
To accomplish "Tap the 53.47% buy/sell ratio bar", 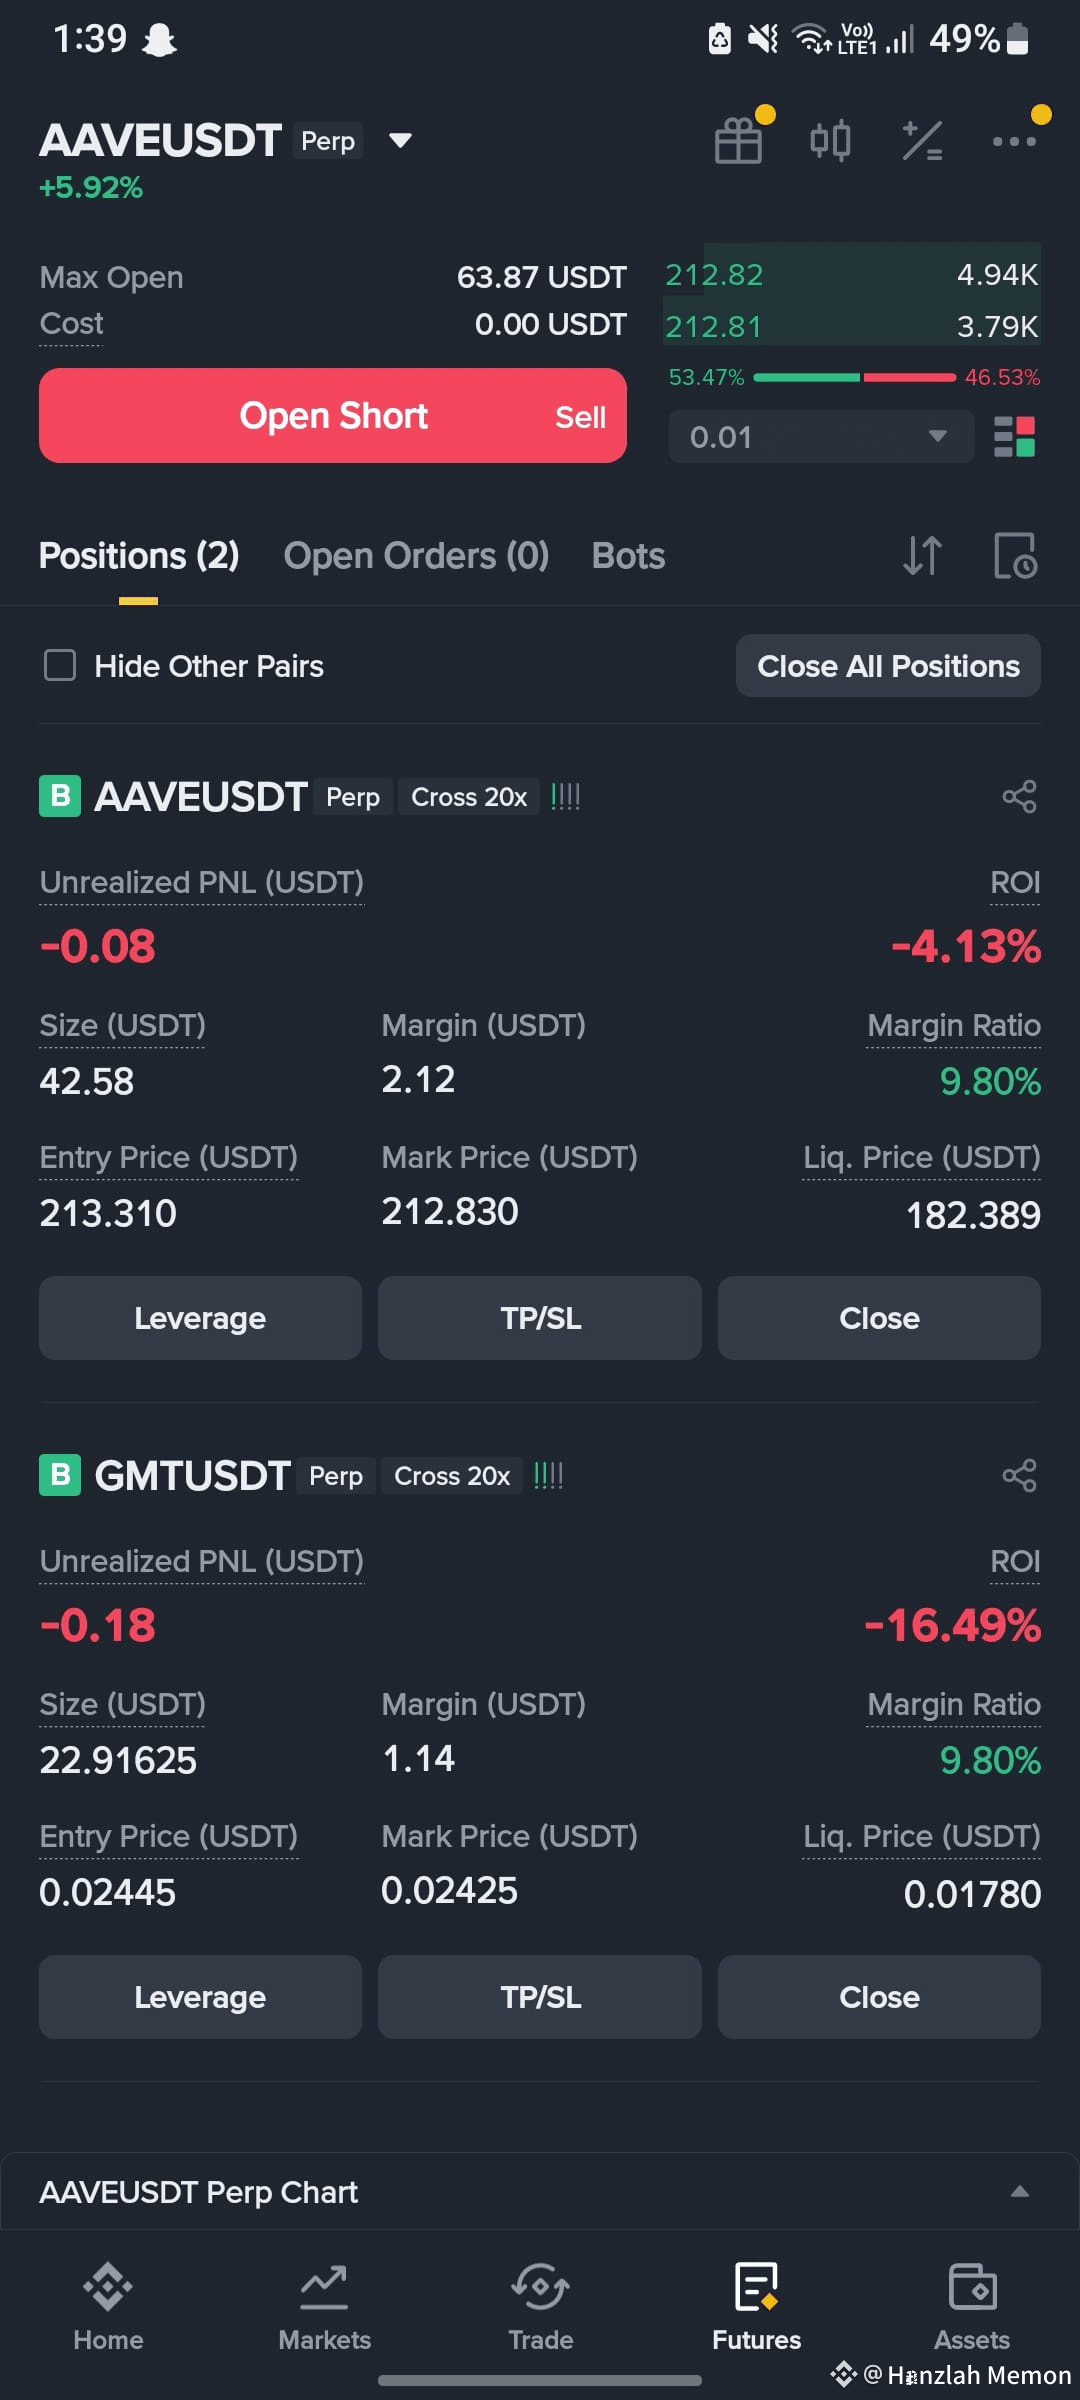I will coord(854,378).
